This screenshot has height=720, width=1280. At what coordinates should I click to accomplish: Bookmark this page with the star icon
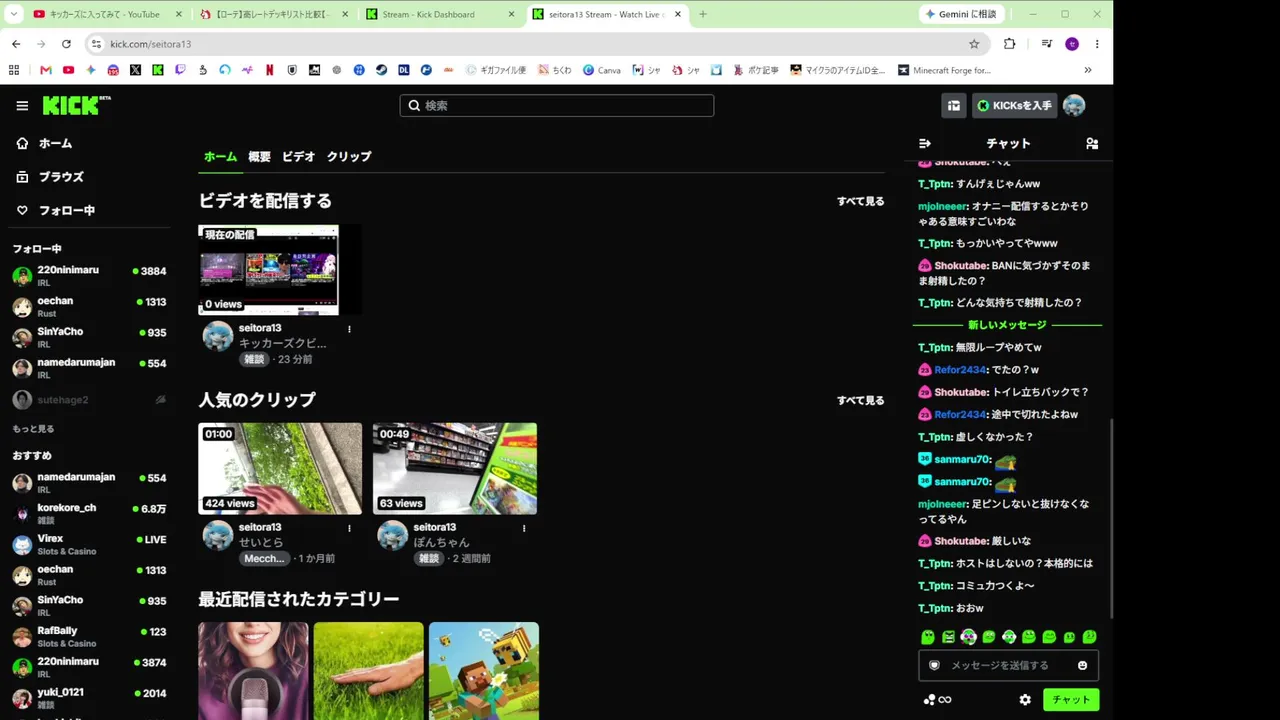coord(974,44)
